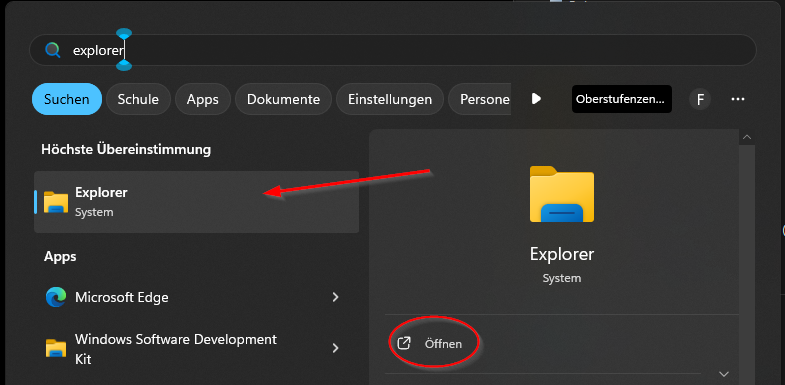The width and height of the screenshot is (785, 385).
Task: Click the Explorer folder icon in best match
Action: [x=56, y=202]
